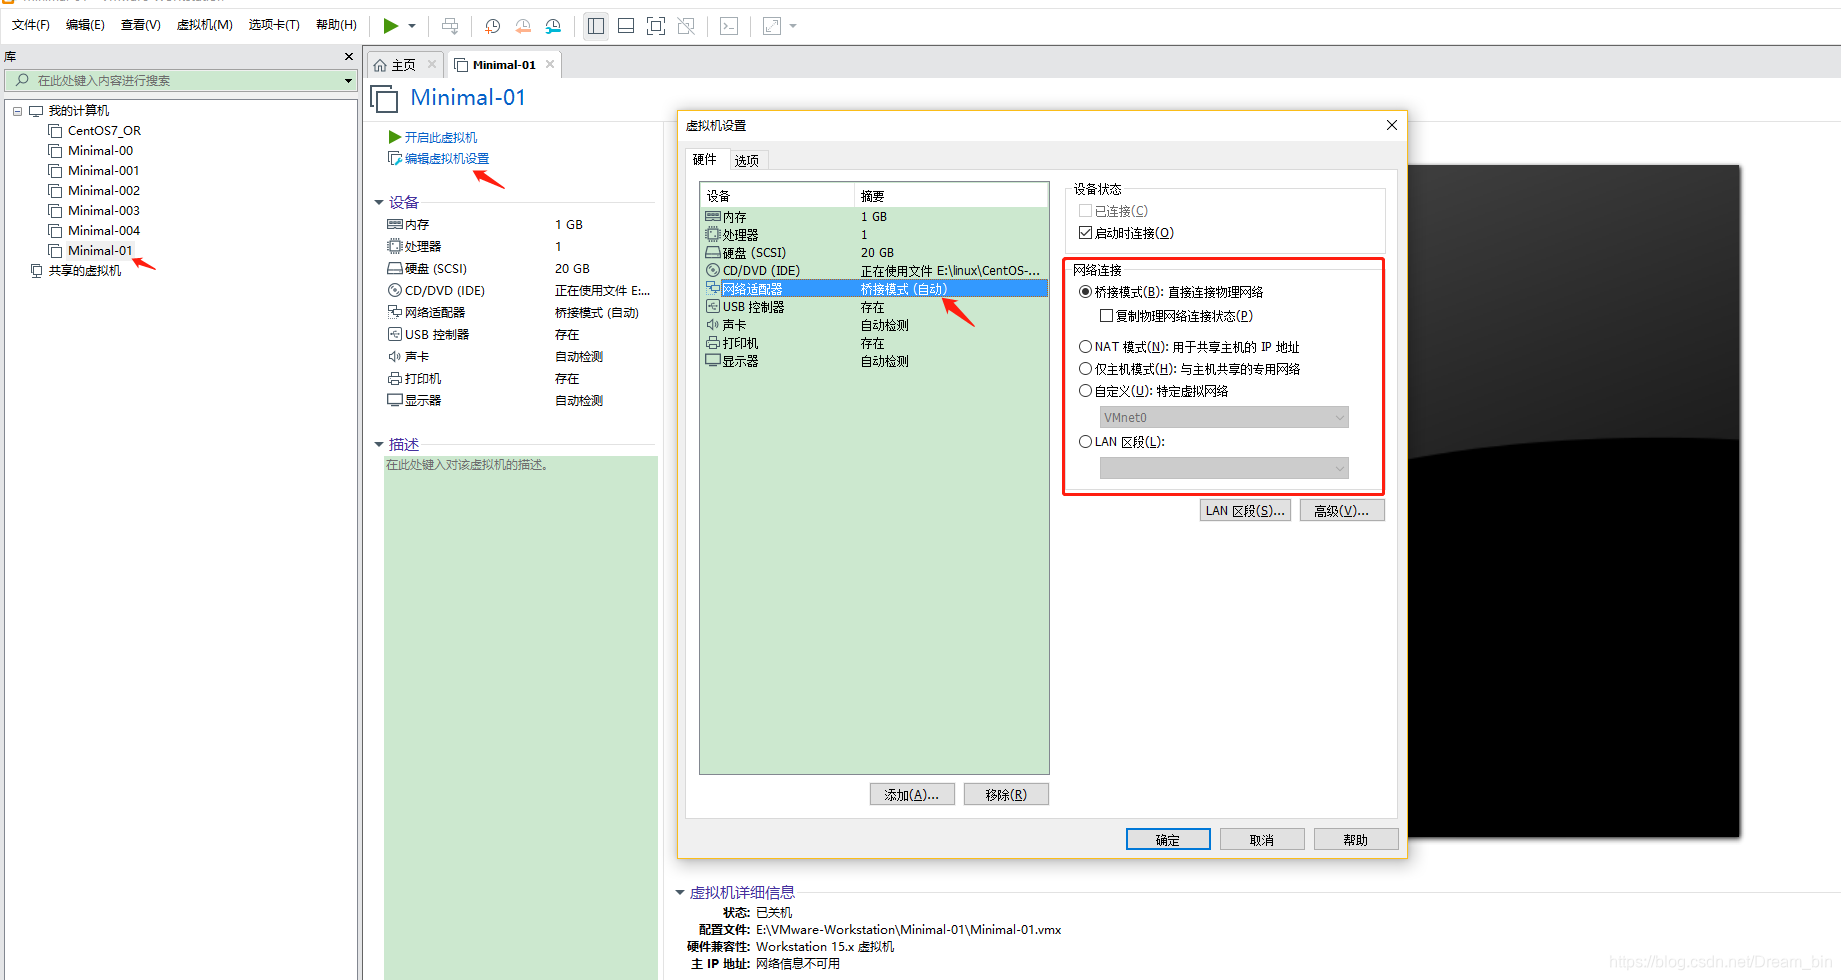This screenshot has height=980, width=1841.
Task: Select 共享的虚拟机 in the library tree
Action: [85, 271]
